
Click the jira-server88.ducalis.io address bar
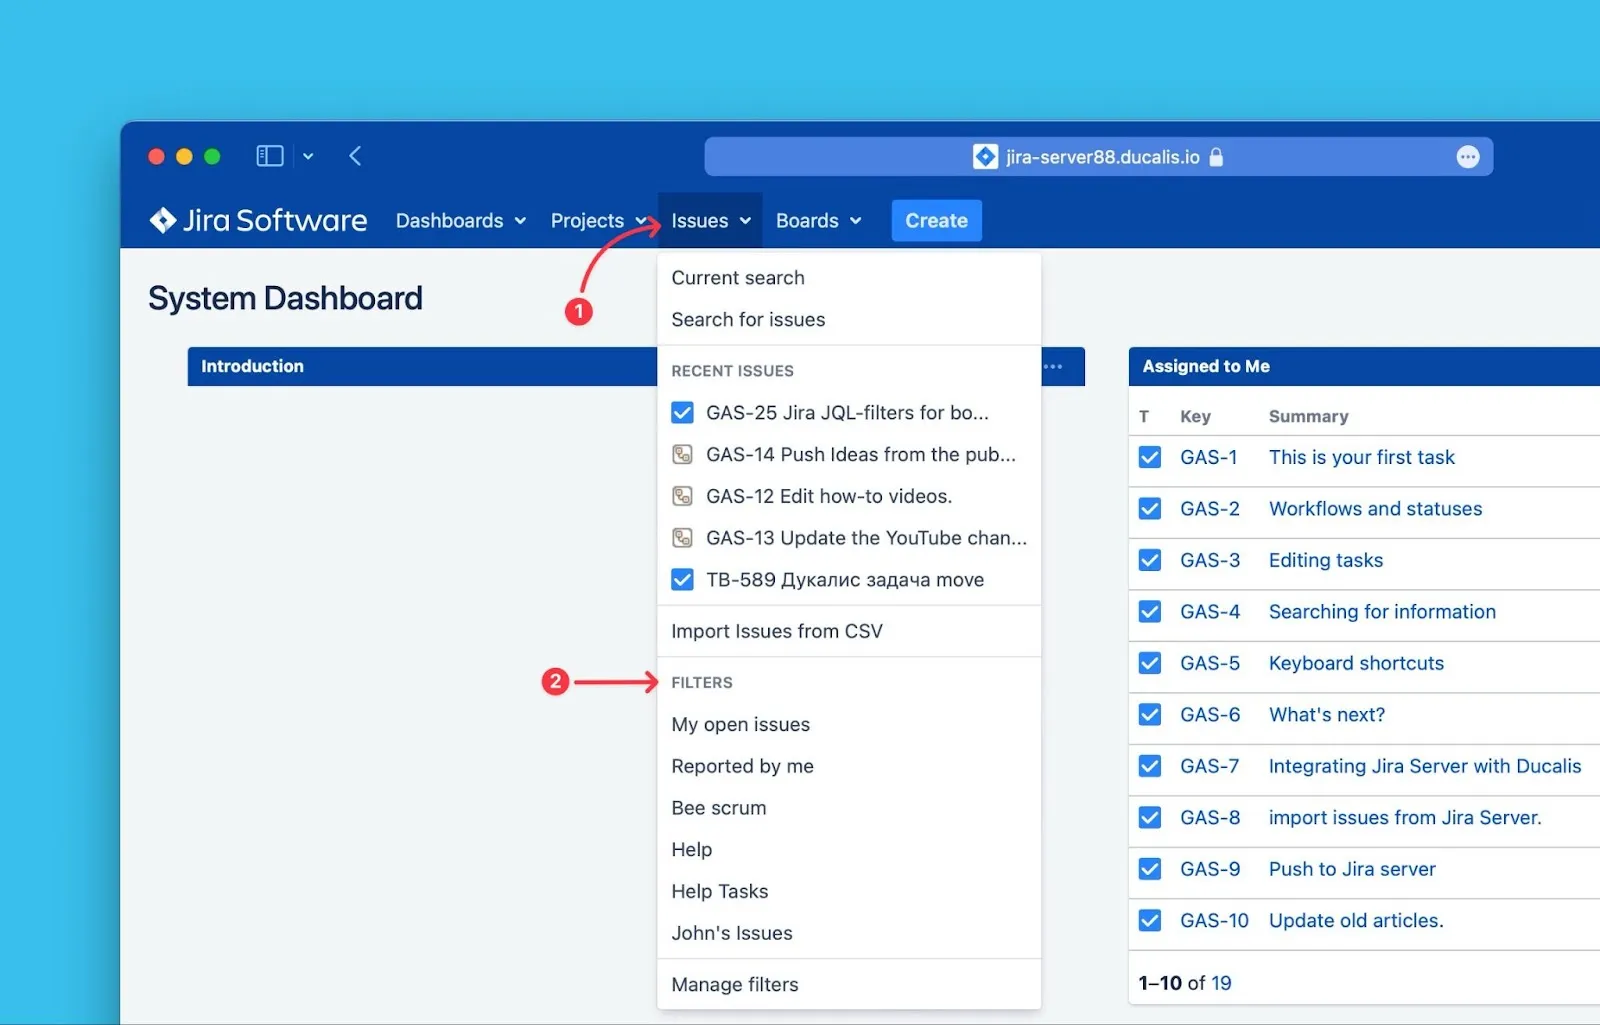pyautogui.click(x=1100, y=157)
